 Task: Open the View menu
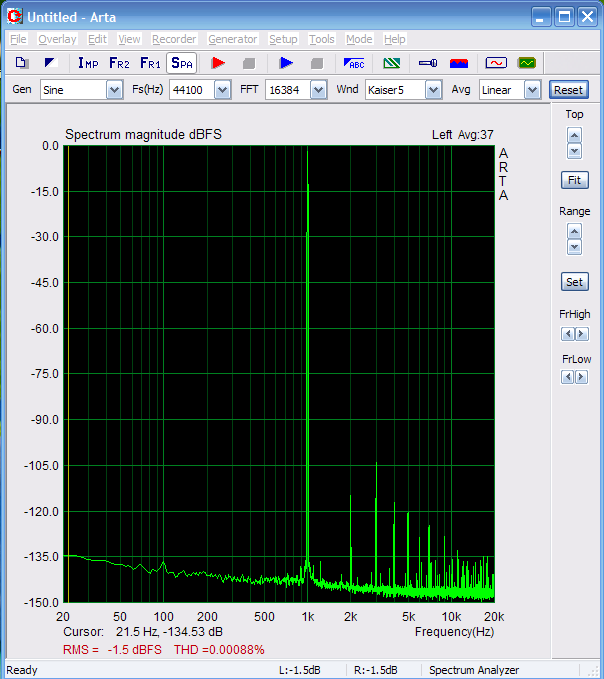coord(129,39)
